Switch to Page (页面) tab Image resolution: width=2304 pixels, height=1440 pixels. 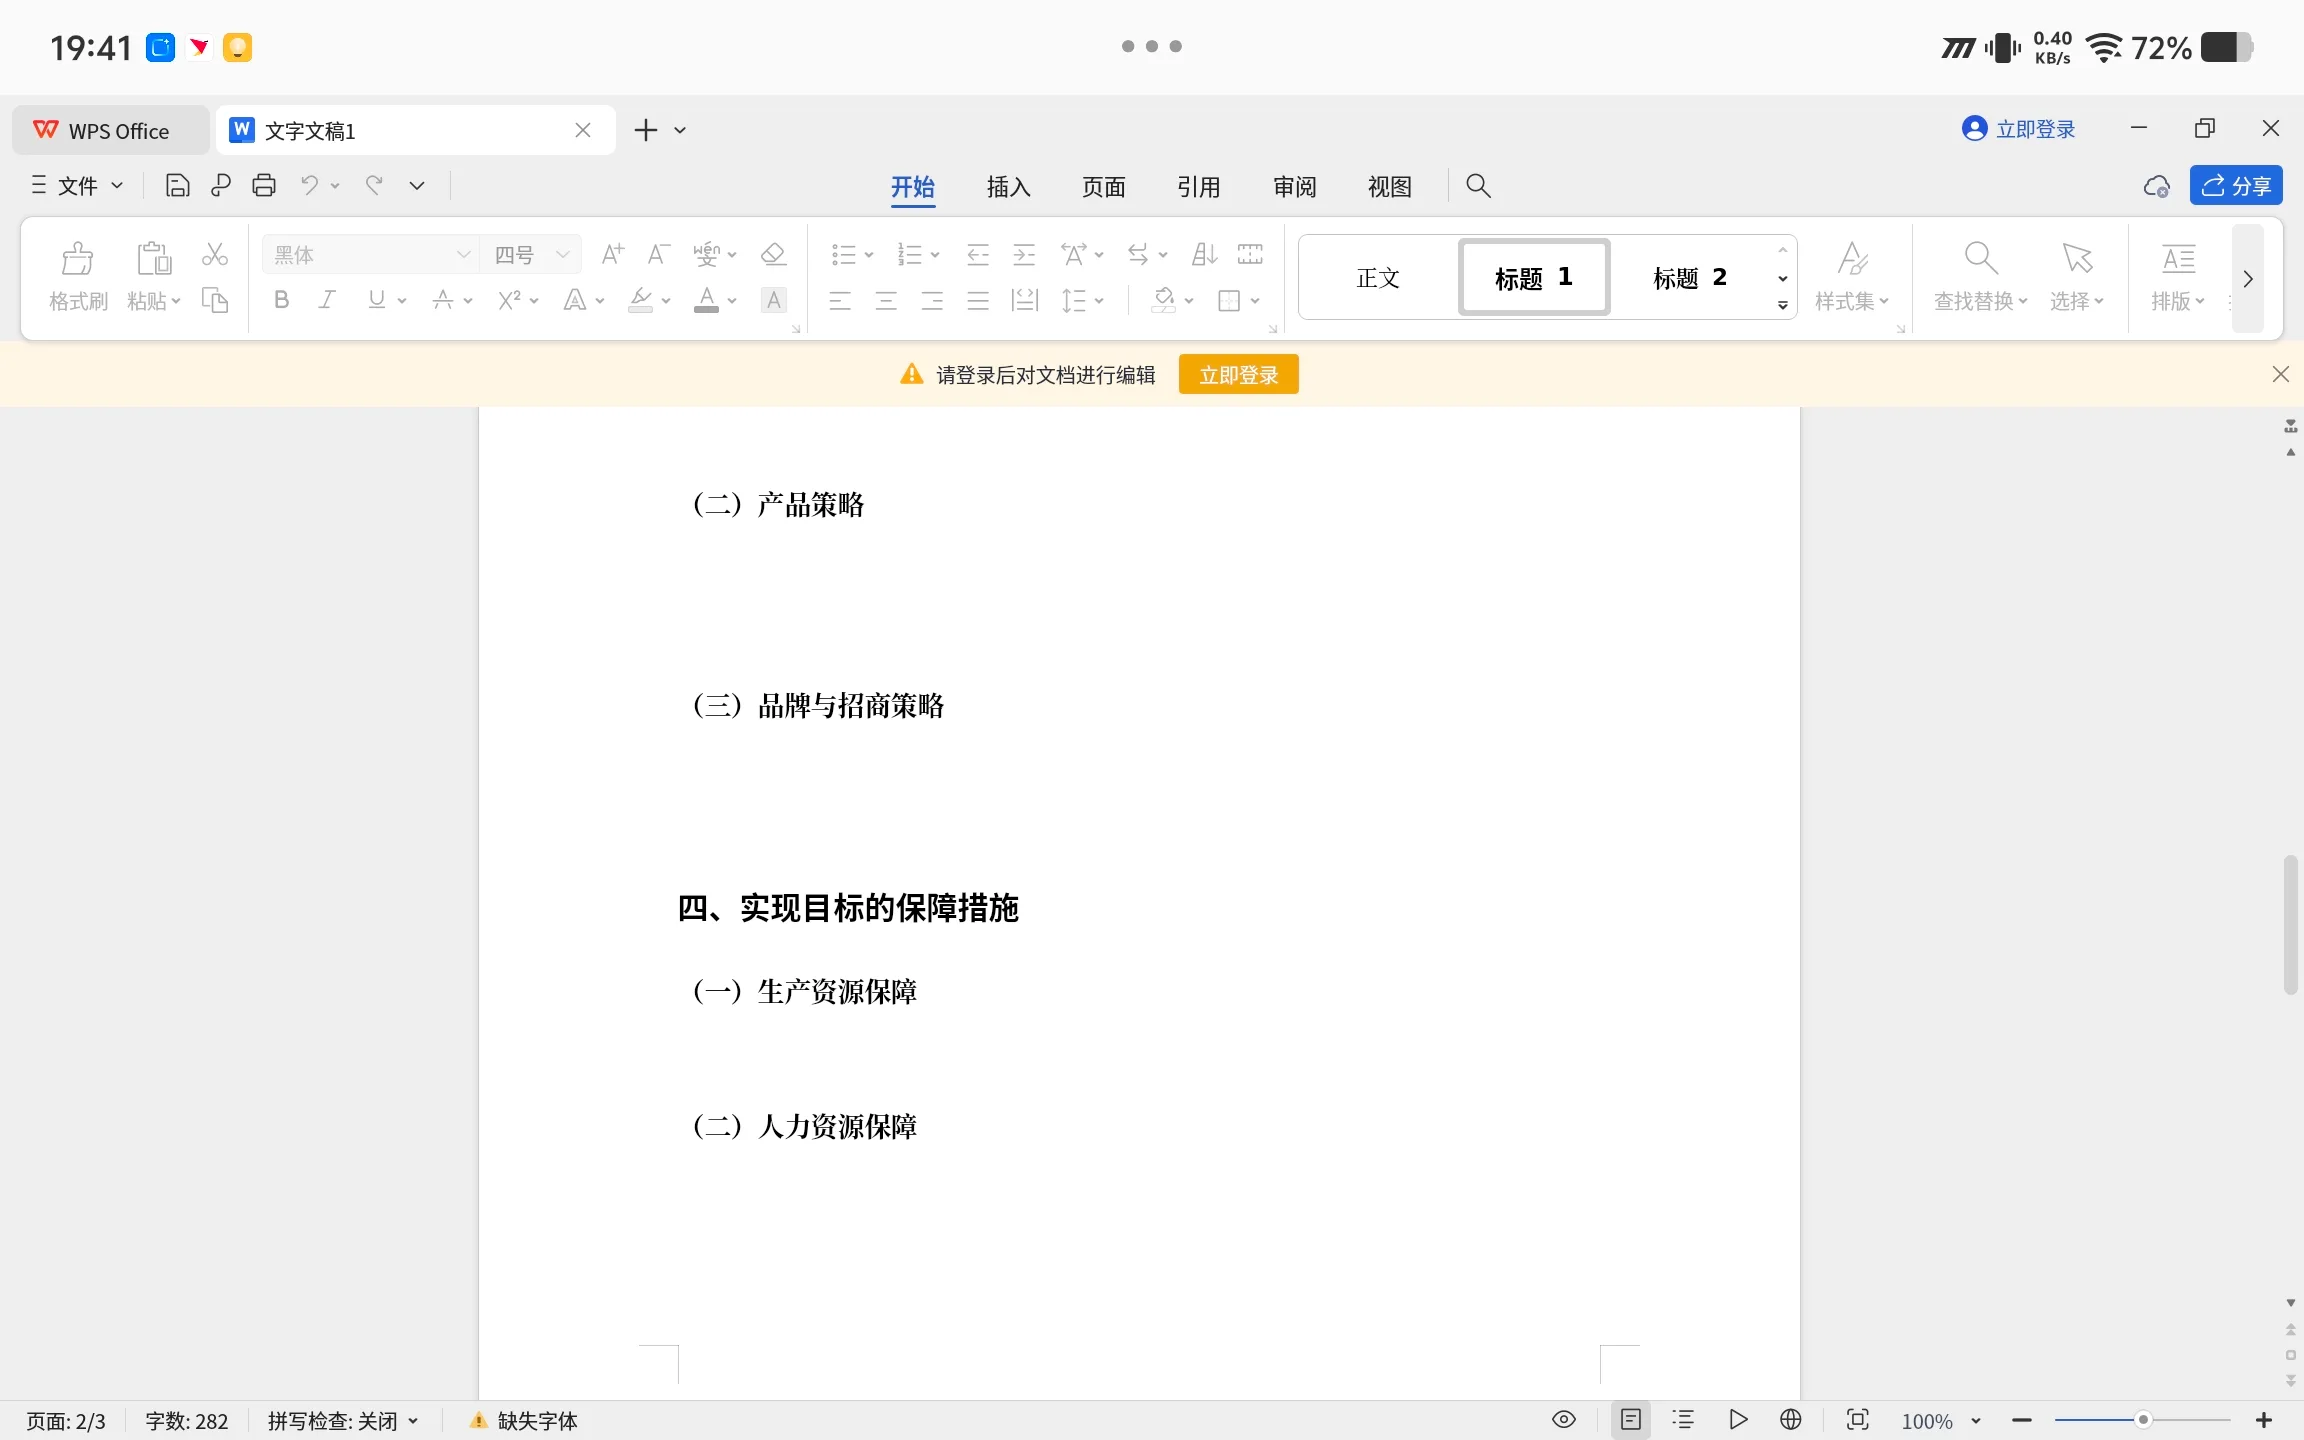coord(1103,187)
